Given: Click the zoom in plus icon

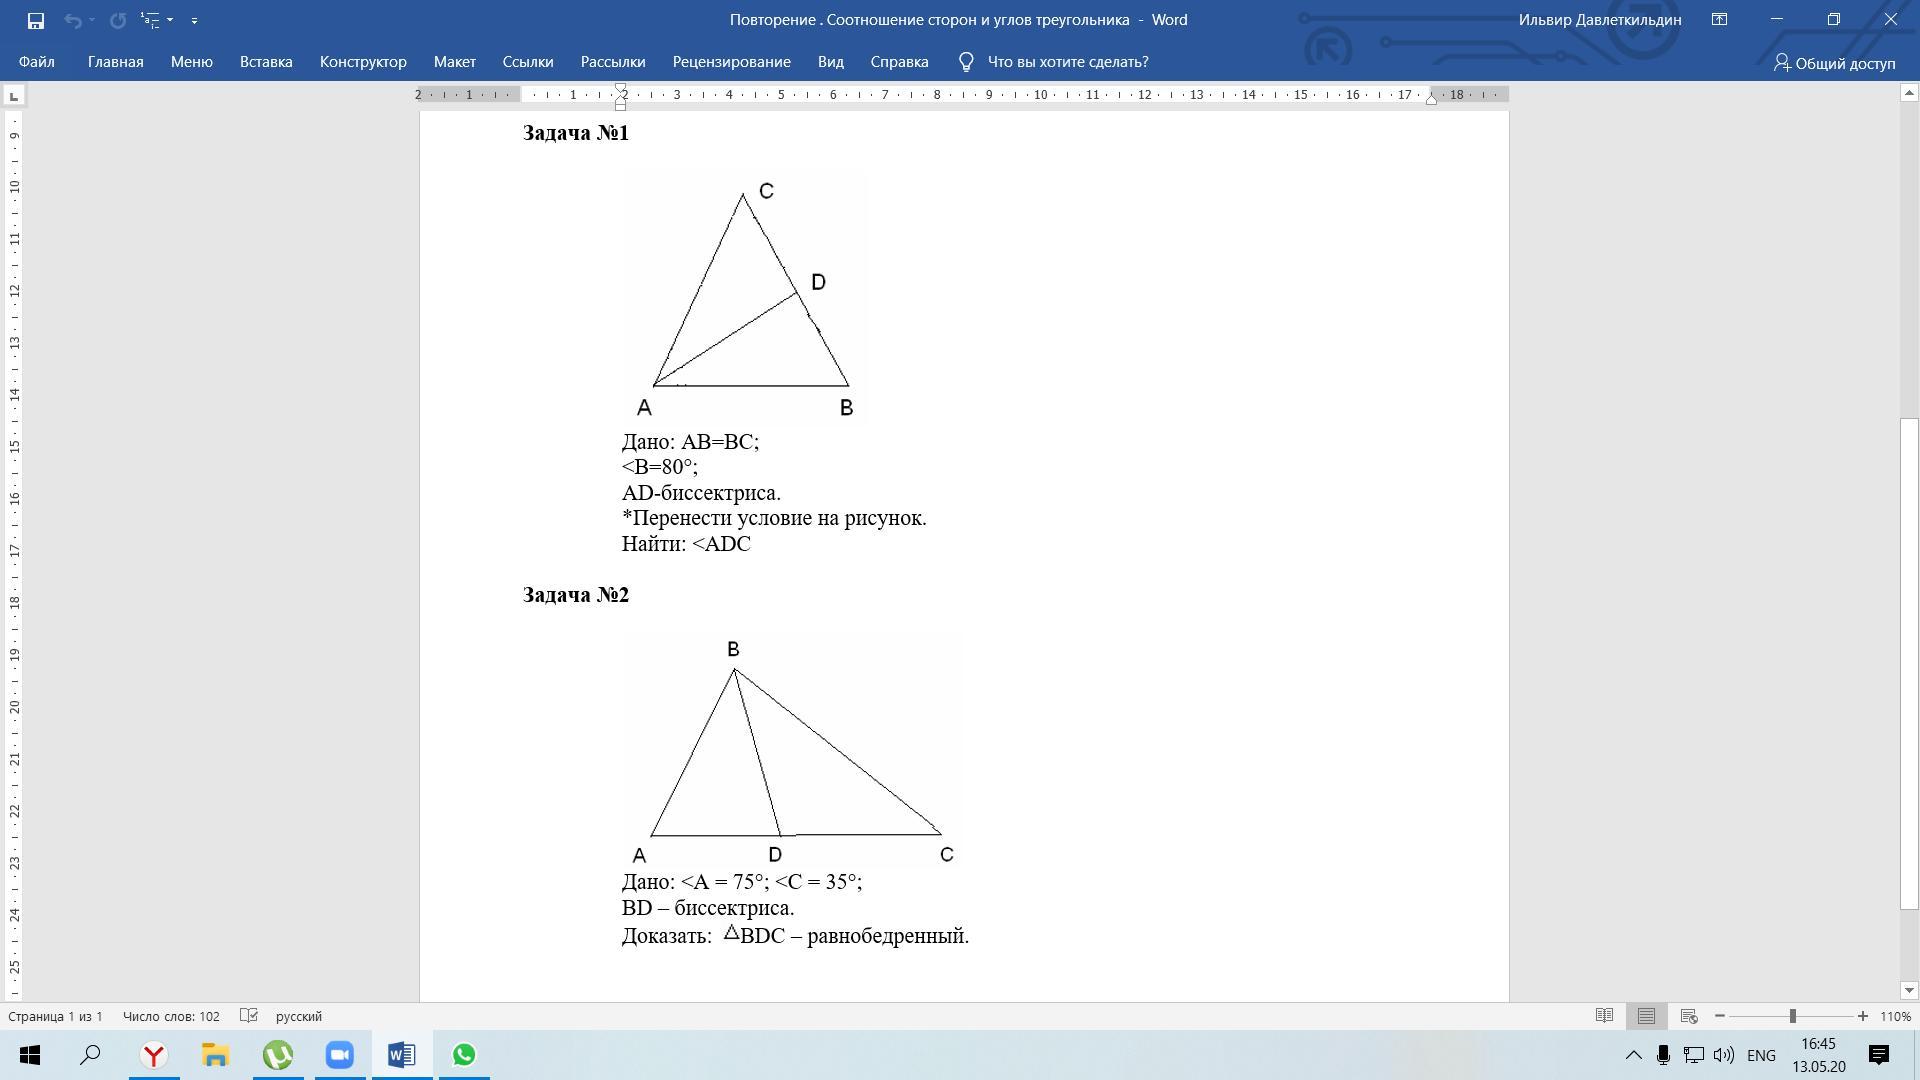Looking at the screenshot, I should [1862, 1016].
